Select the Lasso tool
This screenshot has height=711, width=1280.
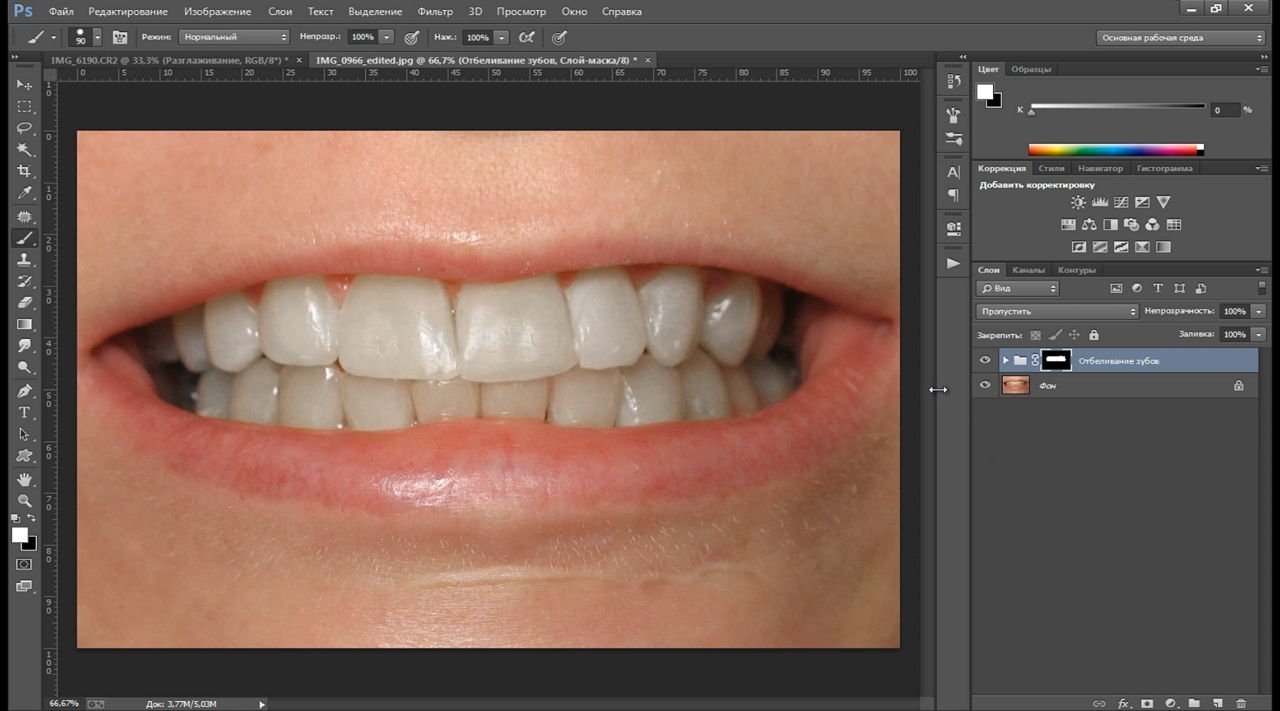25,128
